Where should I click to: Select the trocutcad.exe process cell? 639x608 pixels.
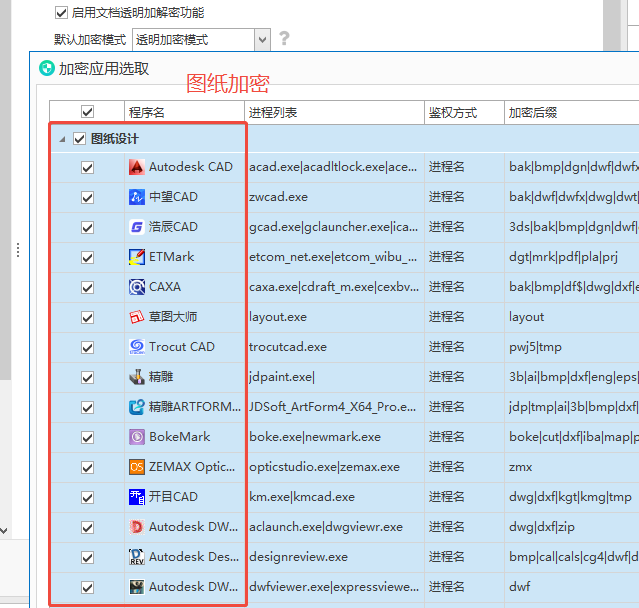[x=334, y=347]
